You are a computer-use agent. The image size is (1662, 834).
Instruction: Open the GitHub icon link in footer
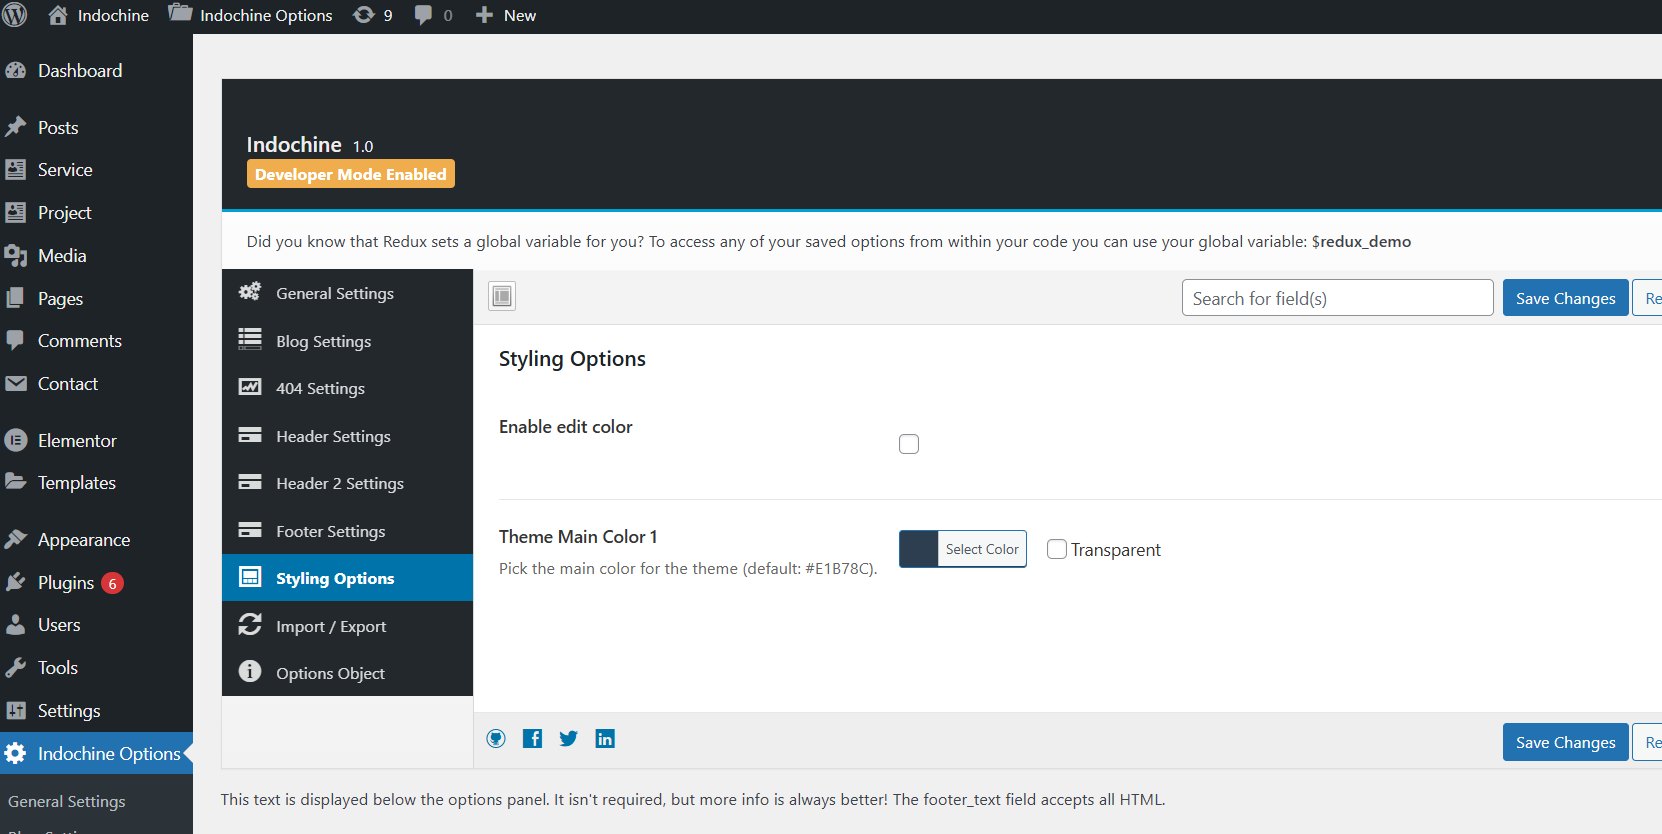496,739
